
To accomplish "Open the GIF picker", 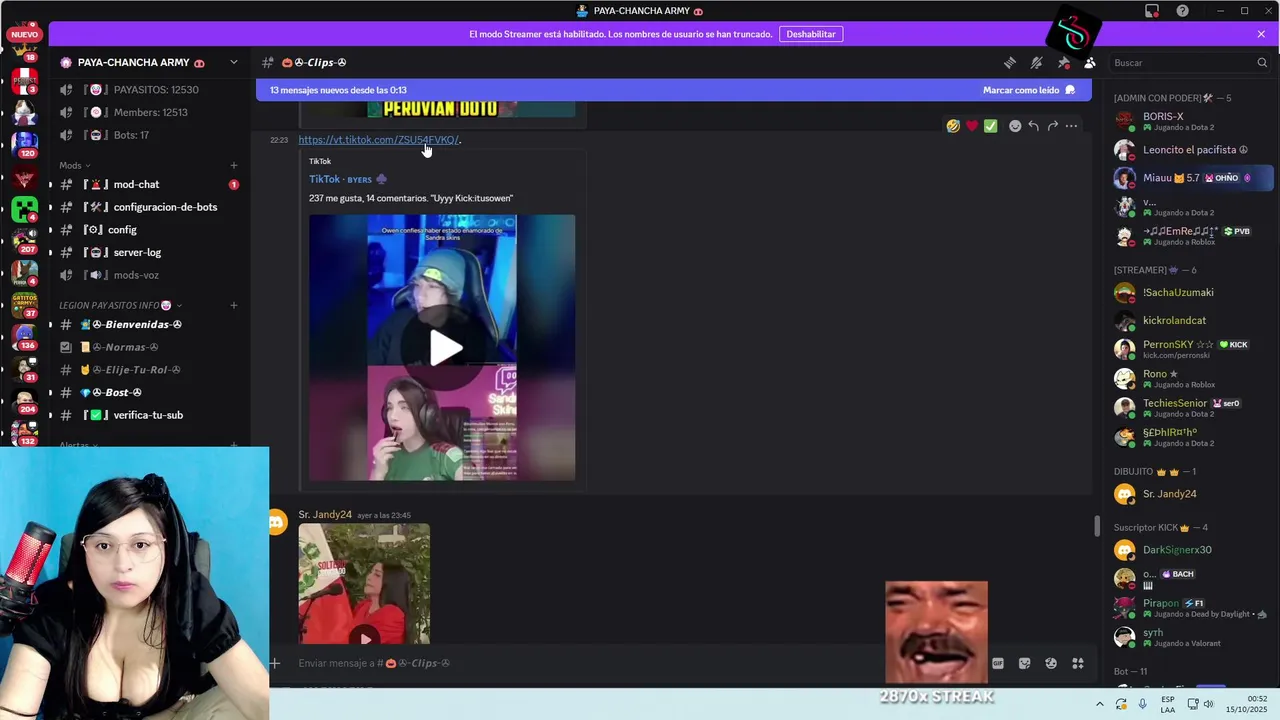I will 998,663.
